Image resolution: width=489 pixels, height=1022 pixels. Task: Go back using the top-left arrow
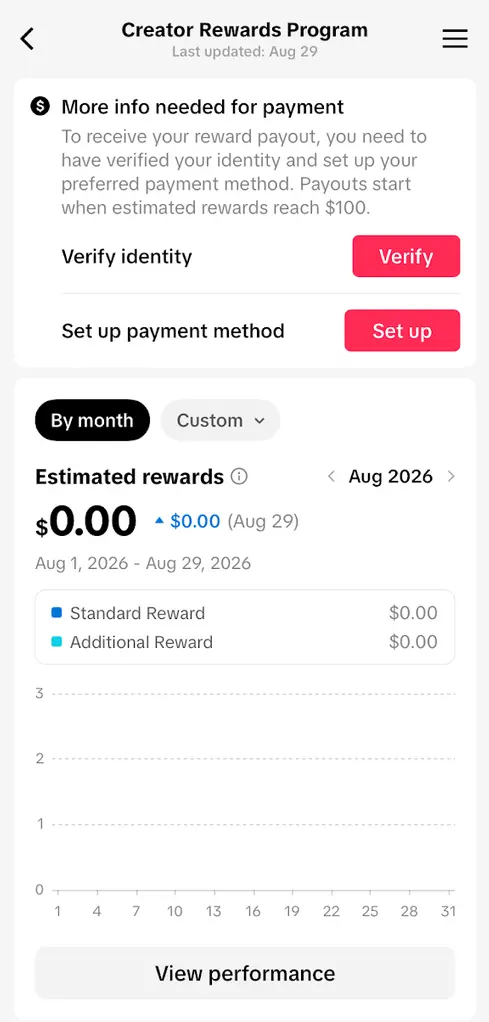[x=27, y=39]
